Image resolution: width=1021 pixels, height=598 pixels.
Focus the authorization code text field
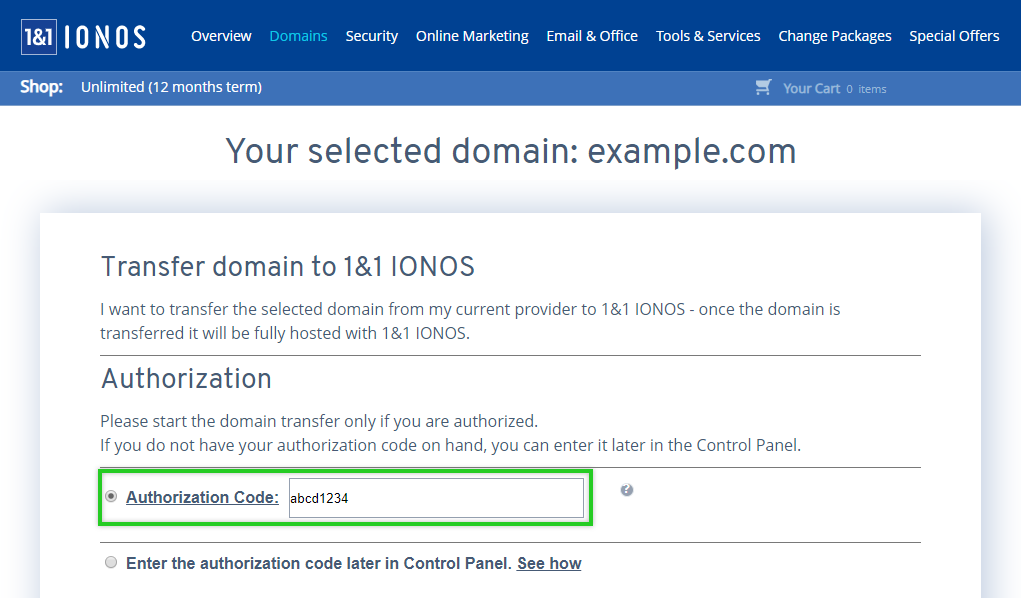click(436, 498)
